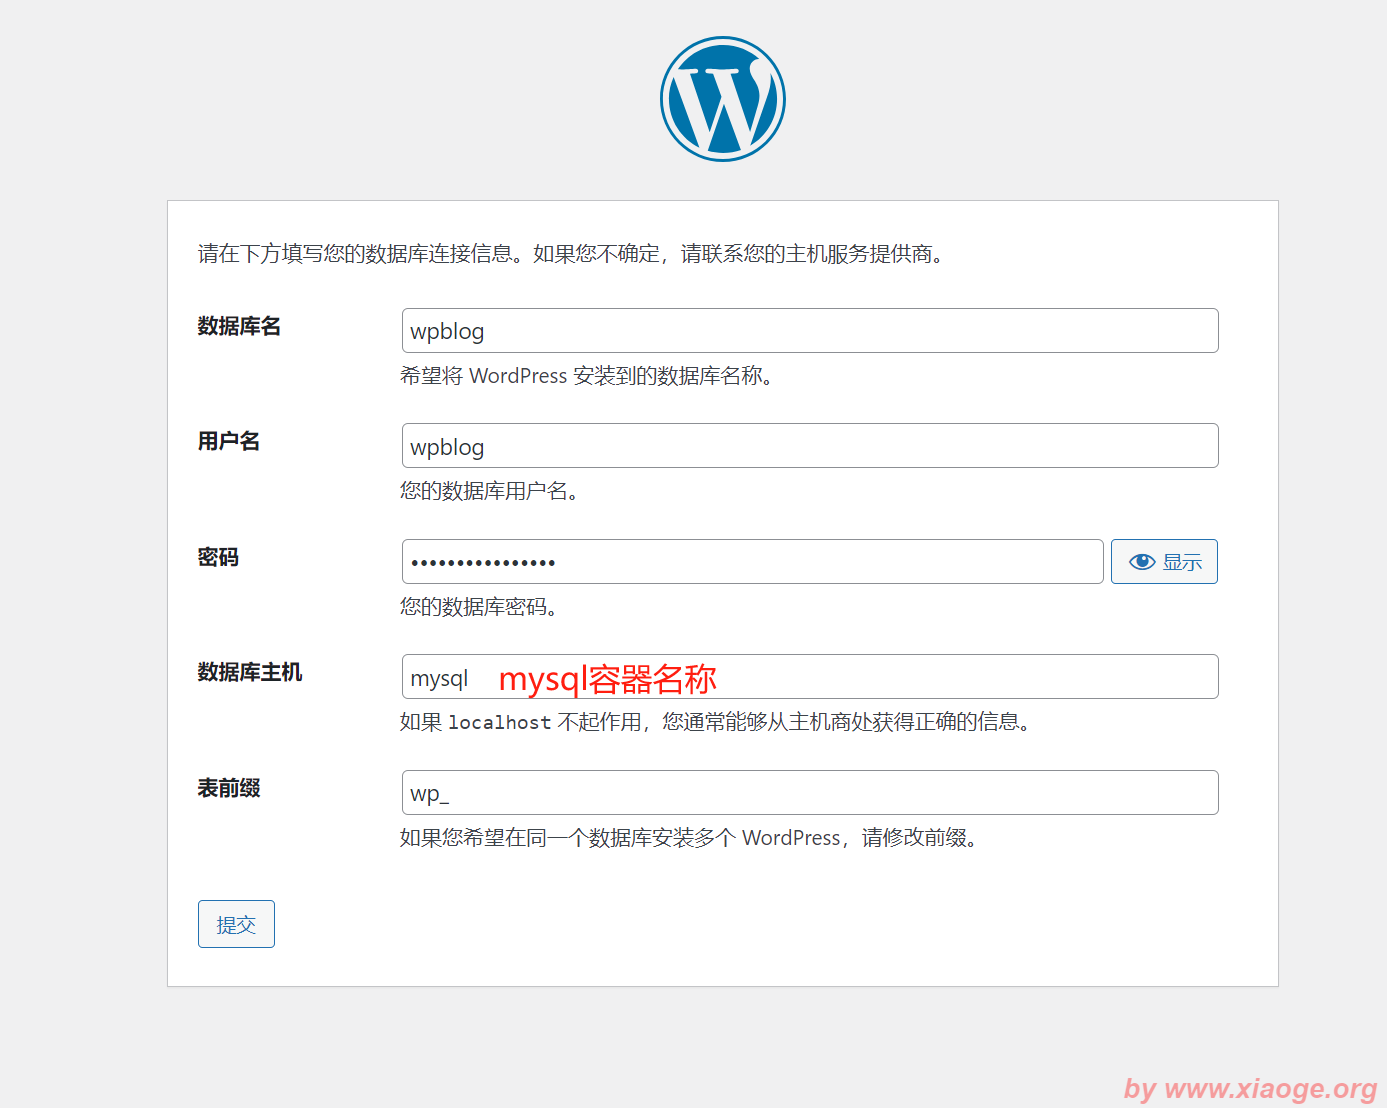This screenshot has height=1108, width=1387.
Task: Click the hint about installing multiple WordPress
Action: click(x=688, y=838)
